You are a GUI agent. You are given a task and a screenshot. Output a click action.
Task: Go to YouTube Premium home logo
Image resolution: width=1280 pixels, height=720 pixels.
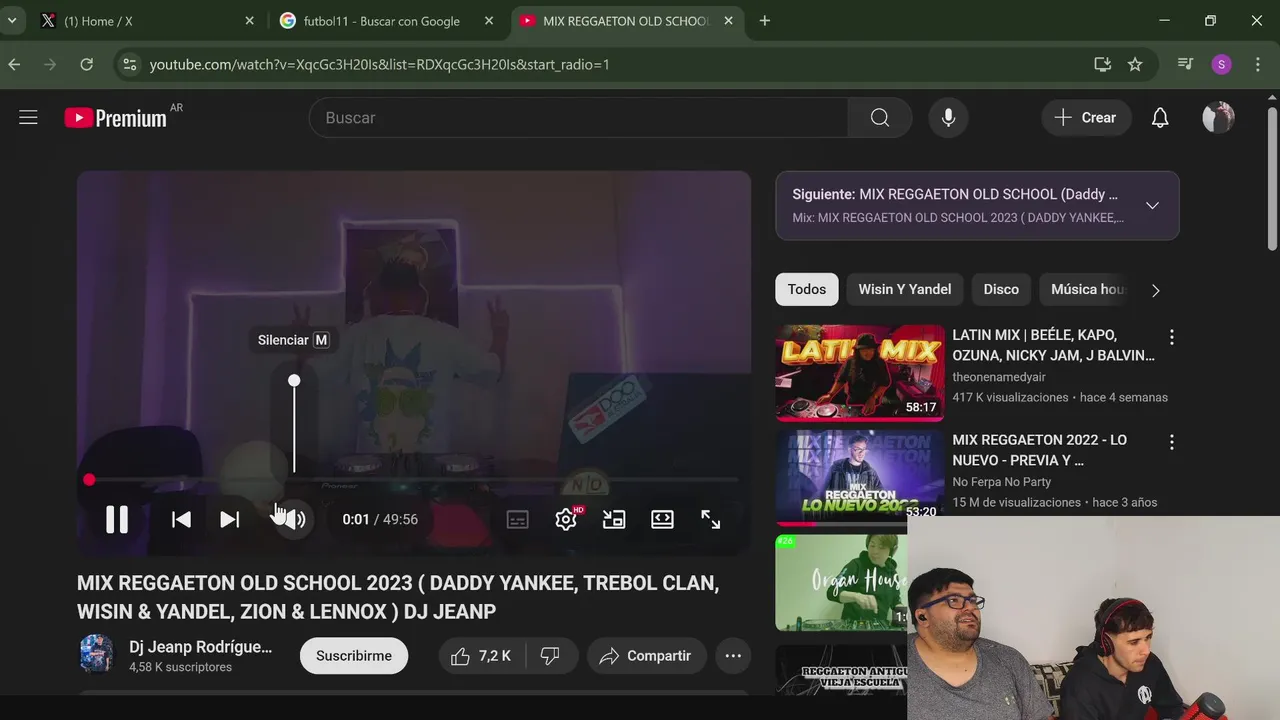[116, 118]
